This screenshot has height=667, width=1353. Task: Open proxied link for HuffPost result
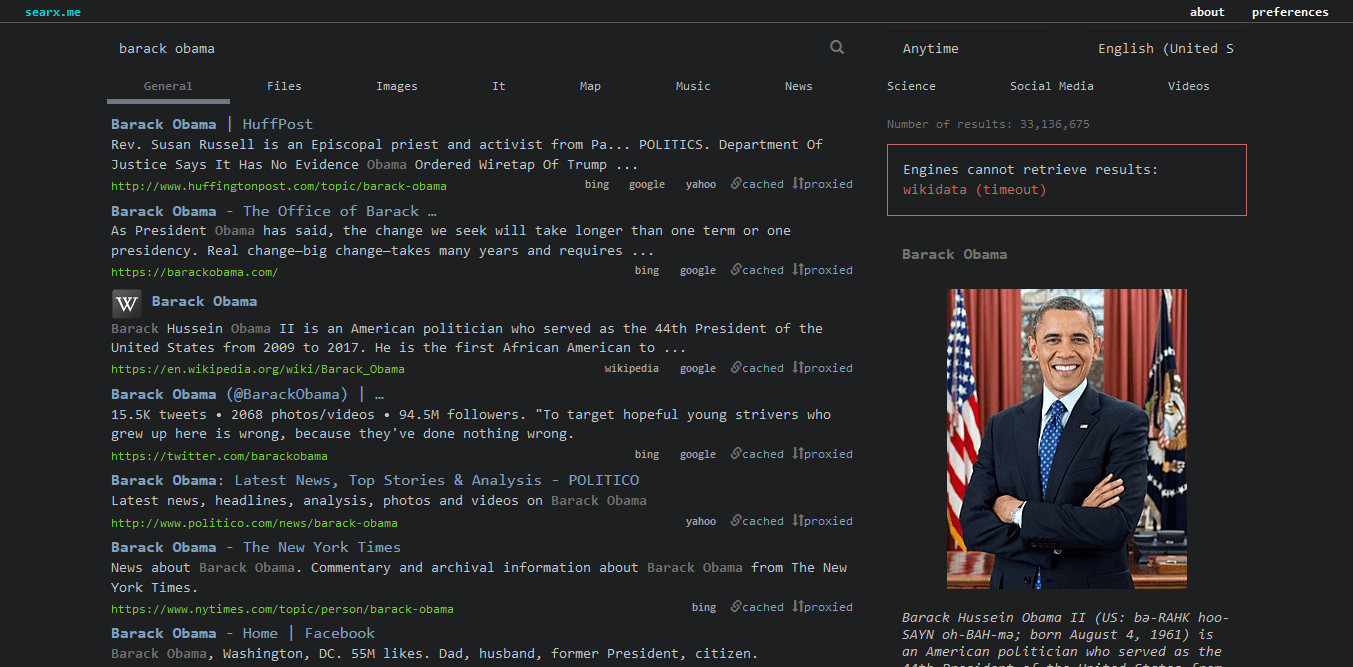pyautogui.click(x=822, y=184)
